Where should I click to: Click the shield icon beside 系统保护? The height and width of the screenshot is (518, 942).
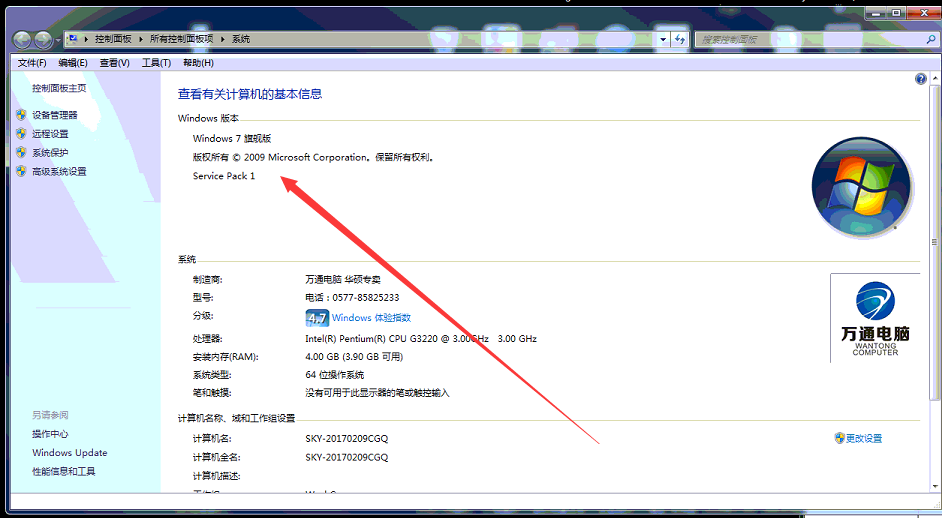click(22, 152)
